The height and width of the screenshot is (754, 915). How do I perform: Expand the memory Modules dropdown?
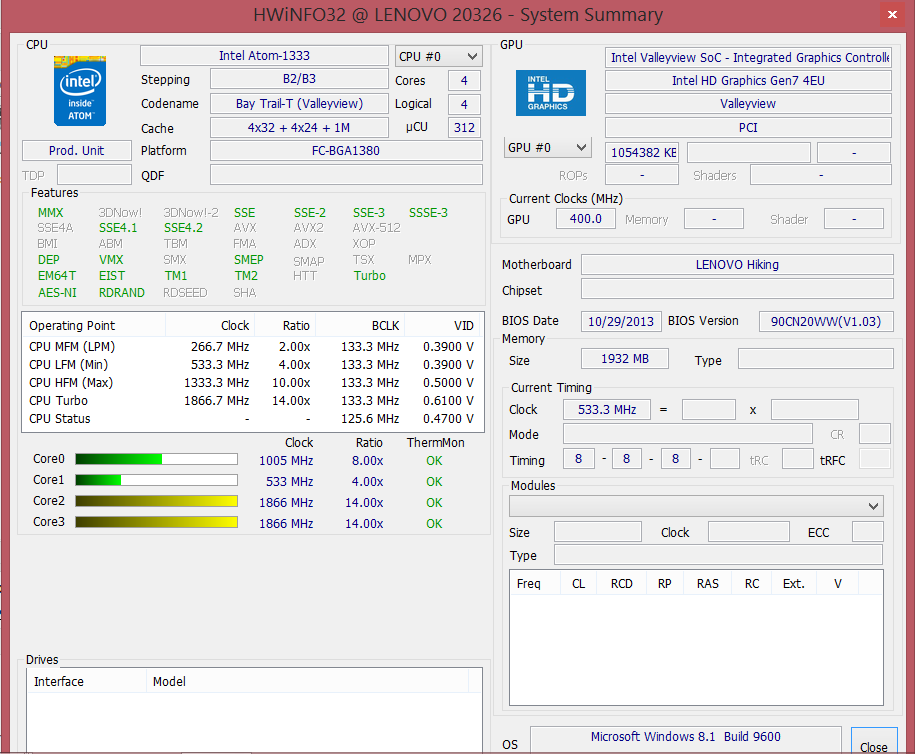pos(696,506)
